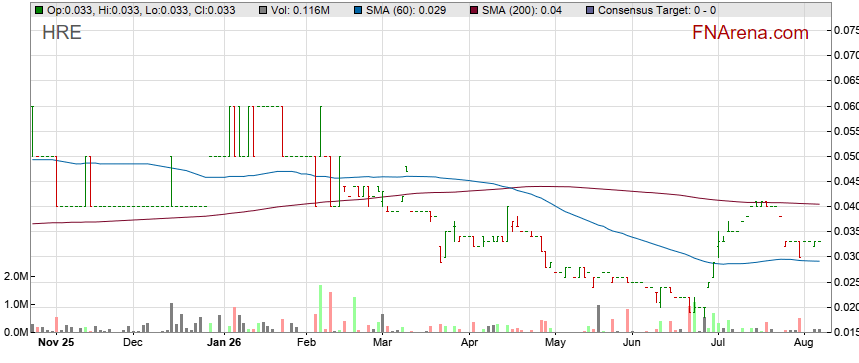
Task: Click the 0.065 price axis label
Action: [846, 80]
